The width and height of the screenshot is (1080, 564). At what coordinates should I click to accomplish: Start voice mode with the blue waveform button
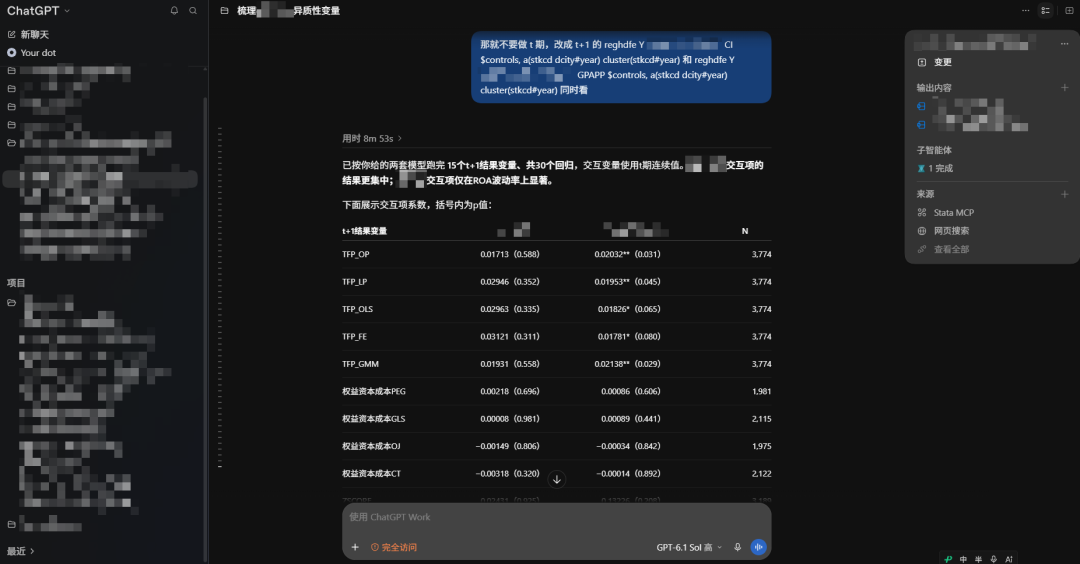pos(758,547)
